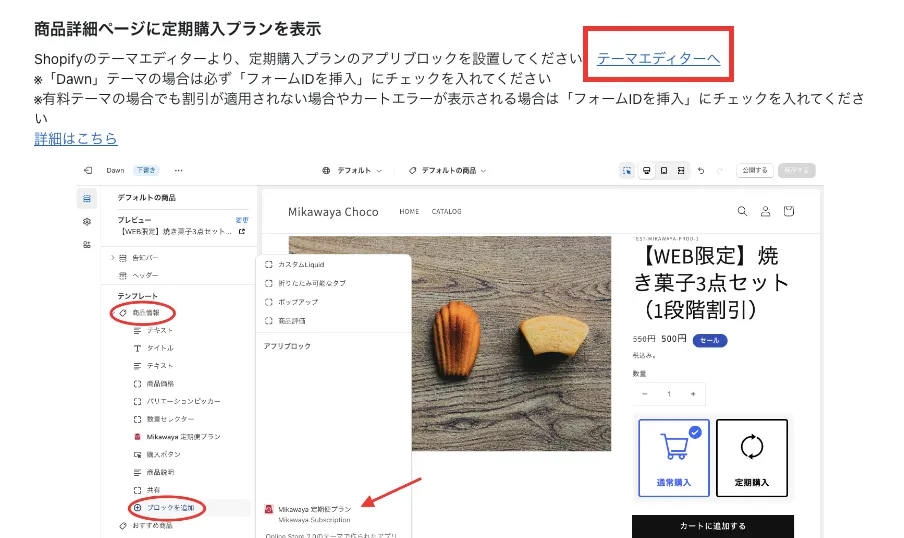Select the 通常購入 purchase option
904x538 pixels.
click(x=673, y=458)
